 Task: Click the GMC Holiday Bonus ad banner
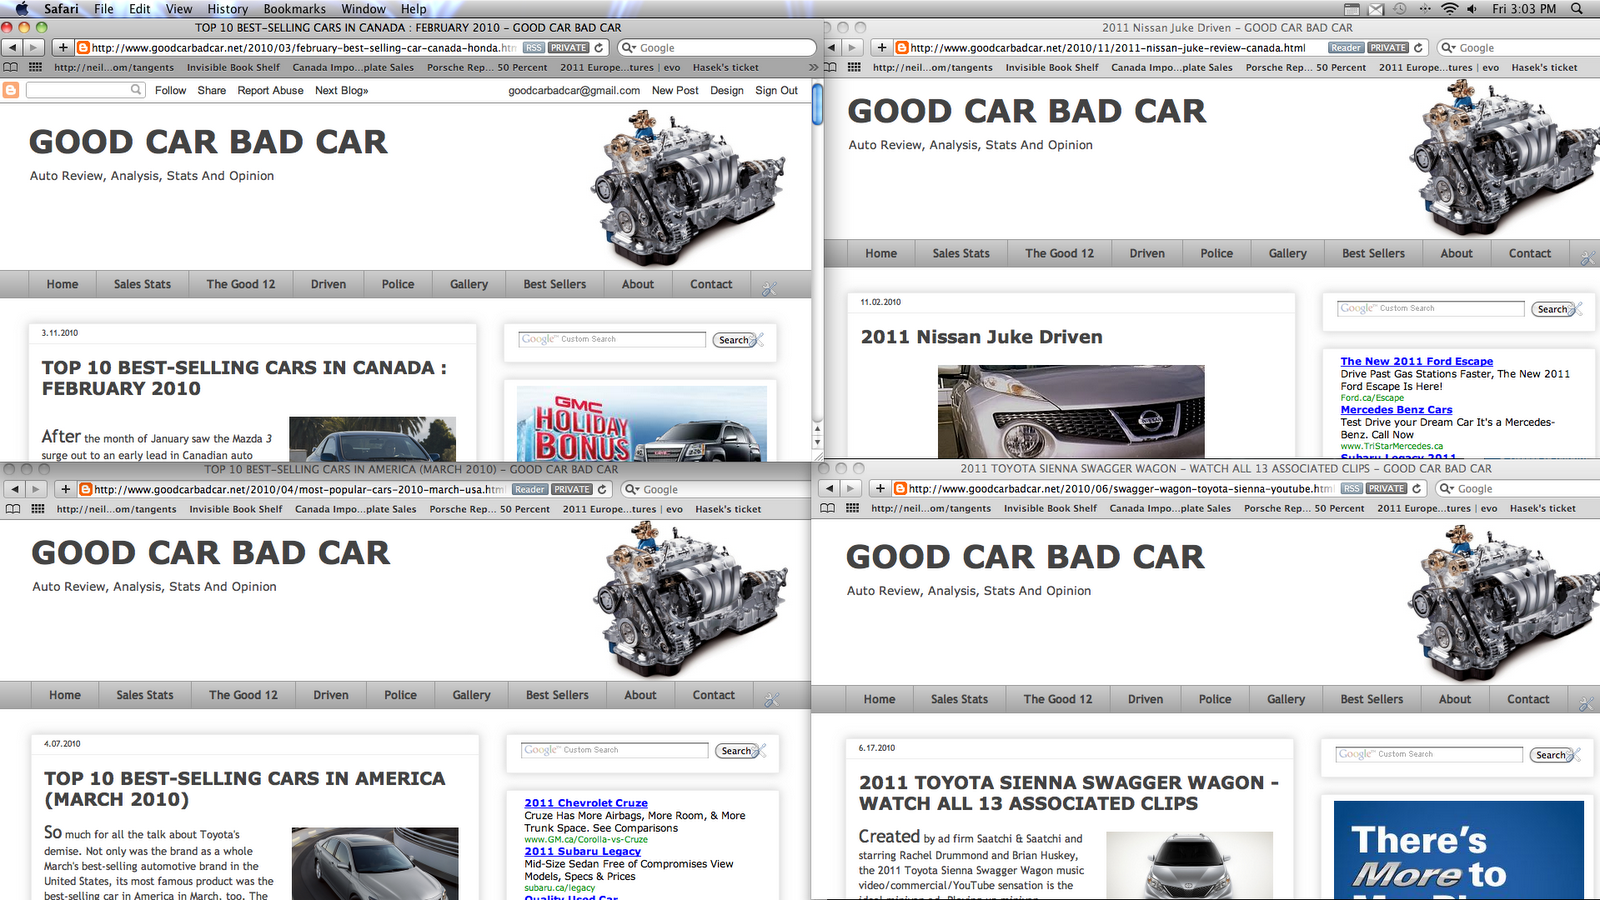[642, 424]
